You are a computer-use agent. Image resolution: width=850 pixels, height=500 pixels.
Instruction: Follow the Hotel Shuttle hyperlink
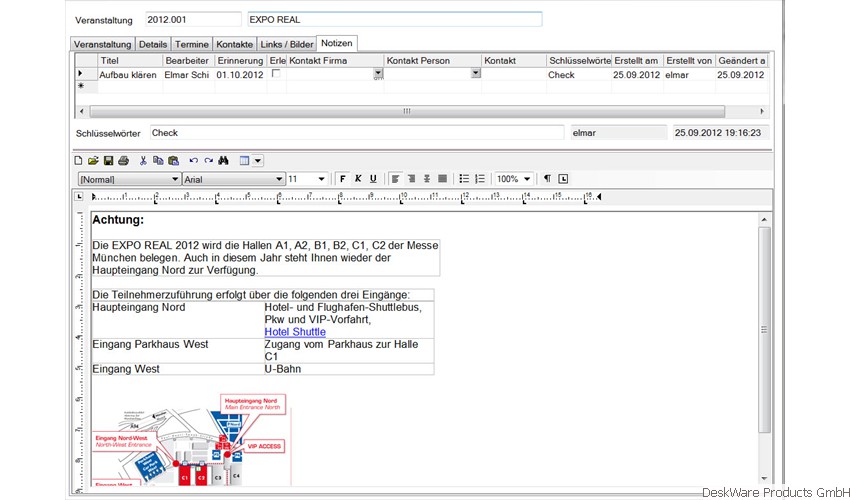click(x=295, y=332)
